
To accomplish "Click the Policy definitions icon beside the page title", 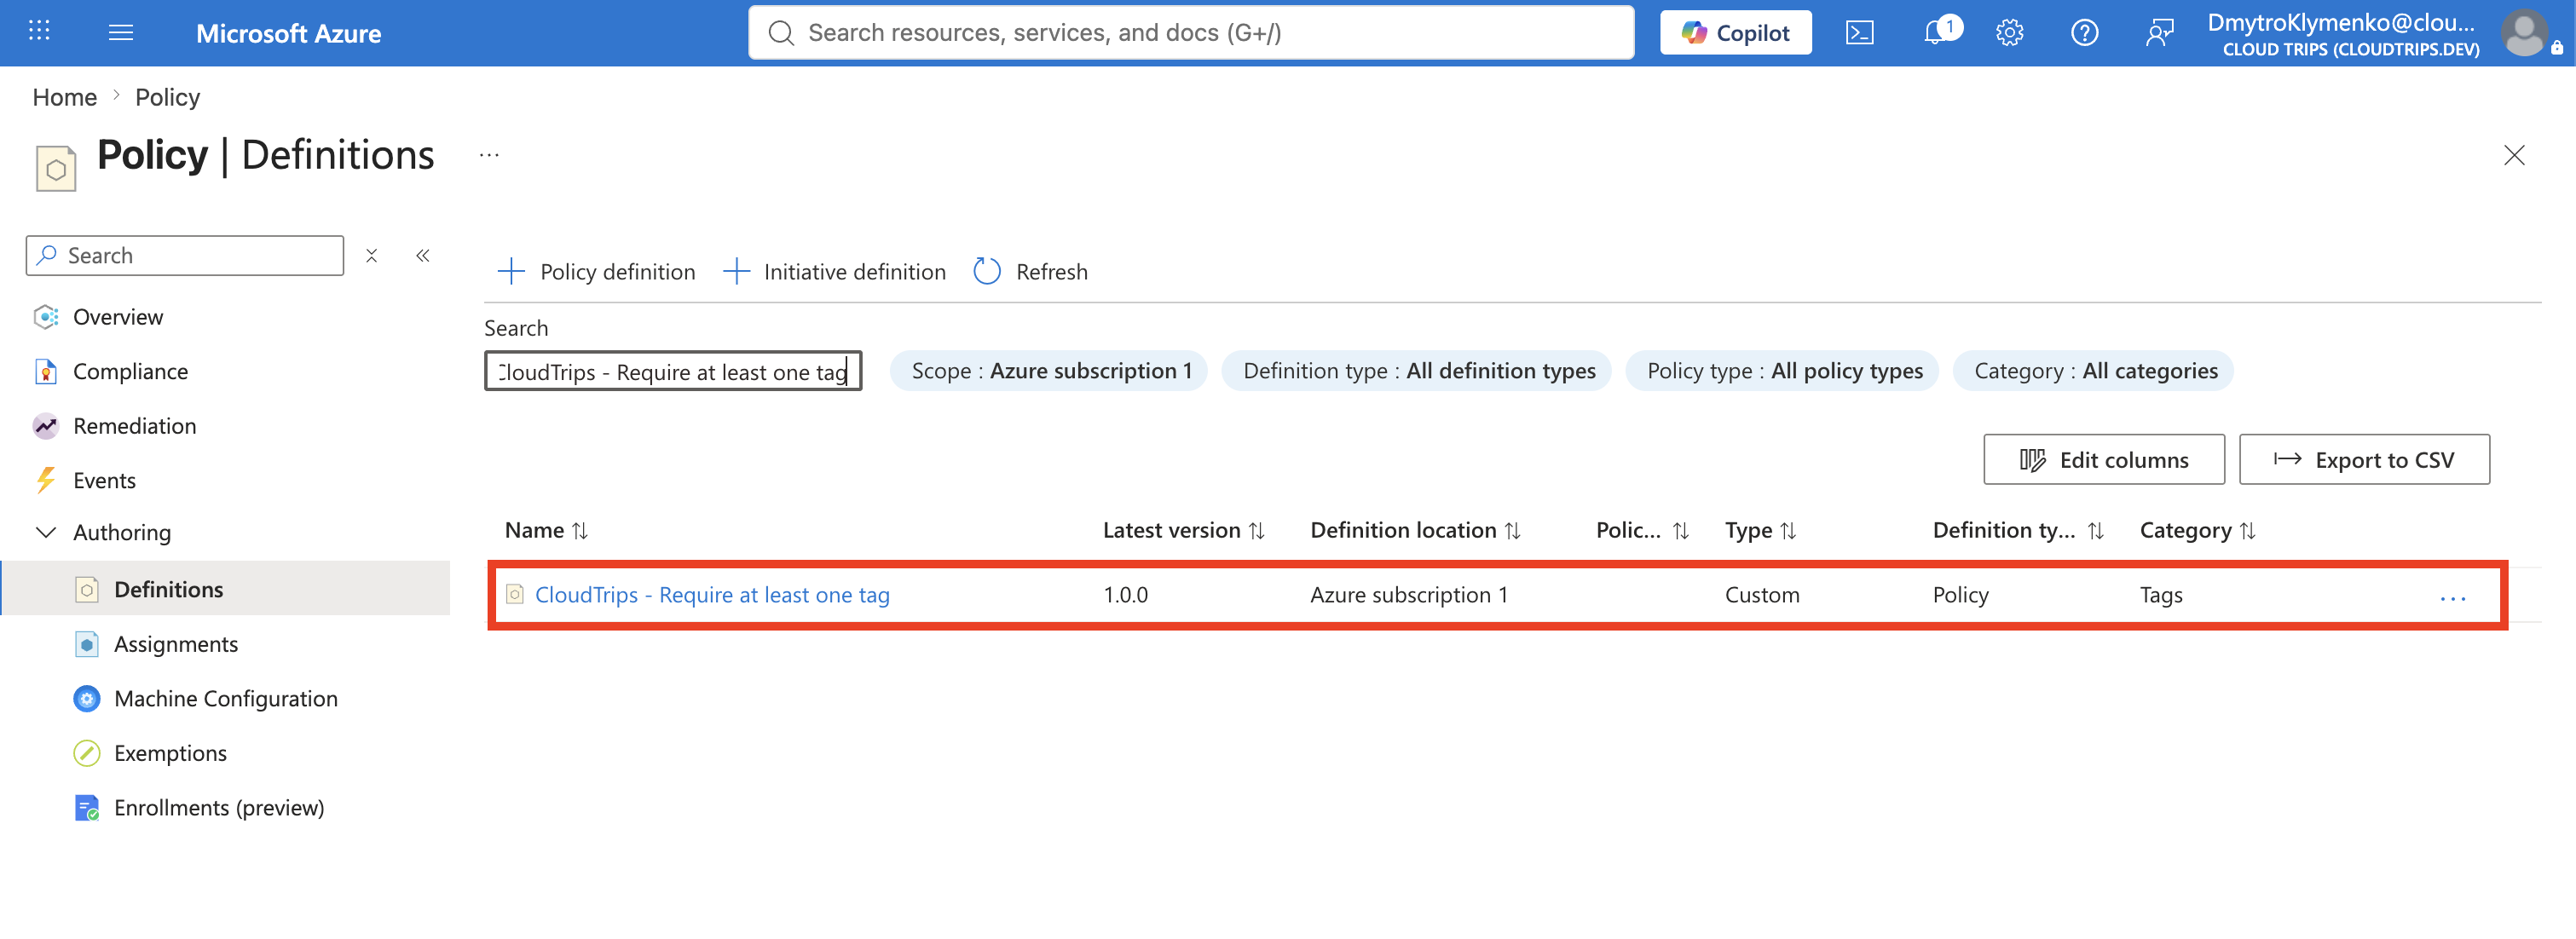I will [x=56, y=168].
